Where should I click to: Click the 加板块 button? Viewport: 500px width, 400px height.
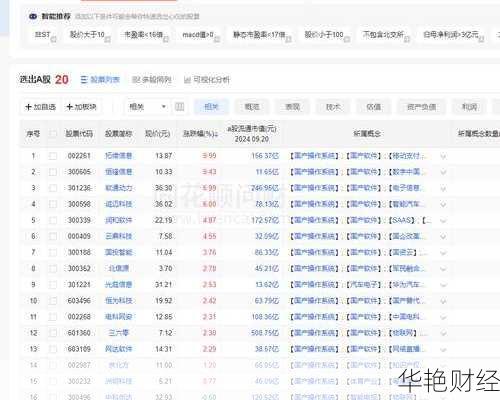pos(81,107)
